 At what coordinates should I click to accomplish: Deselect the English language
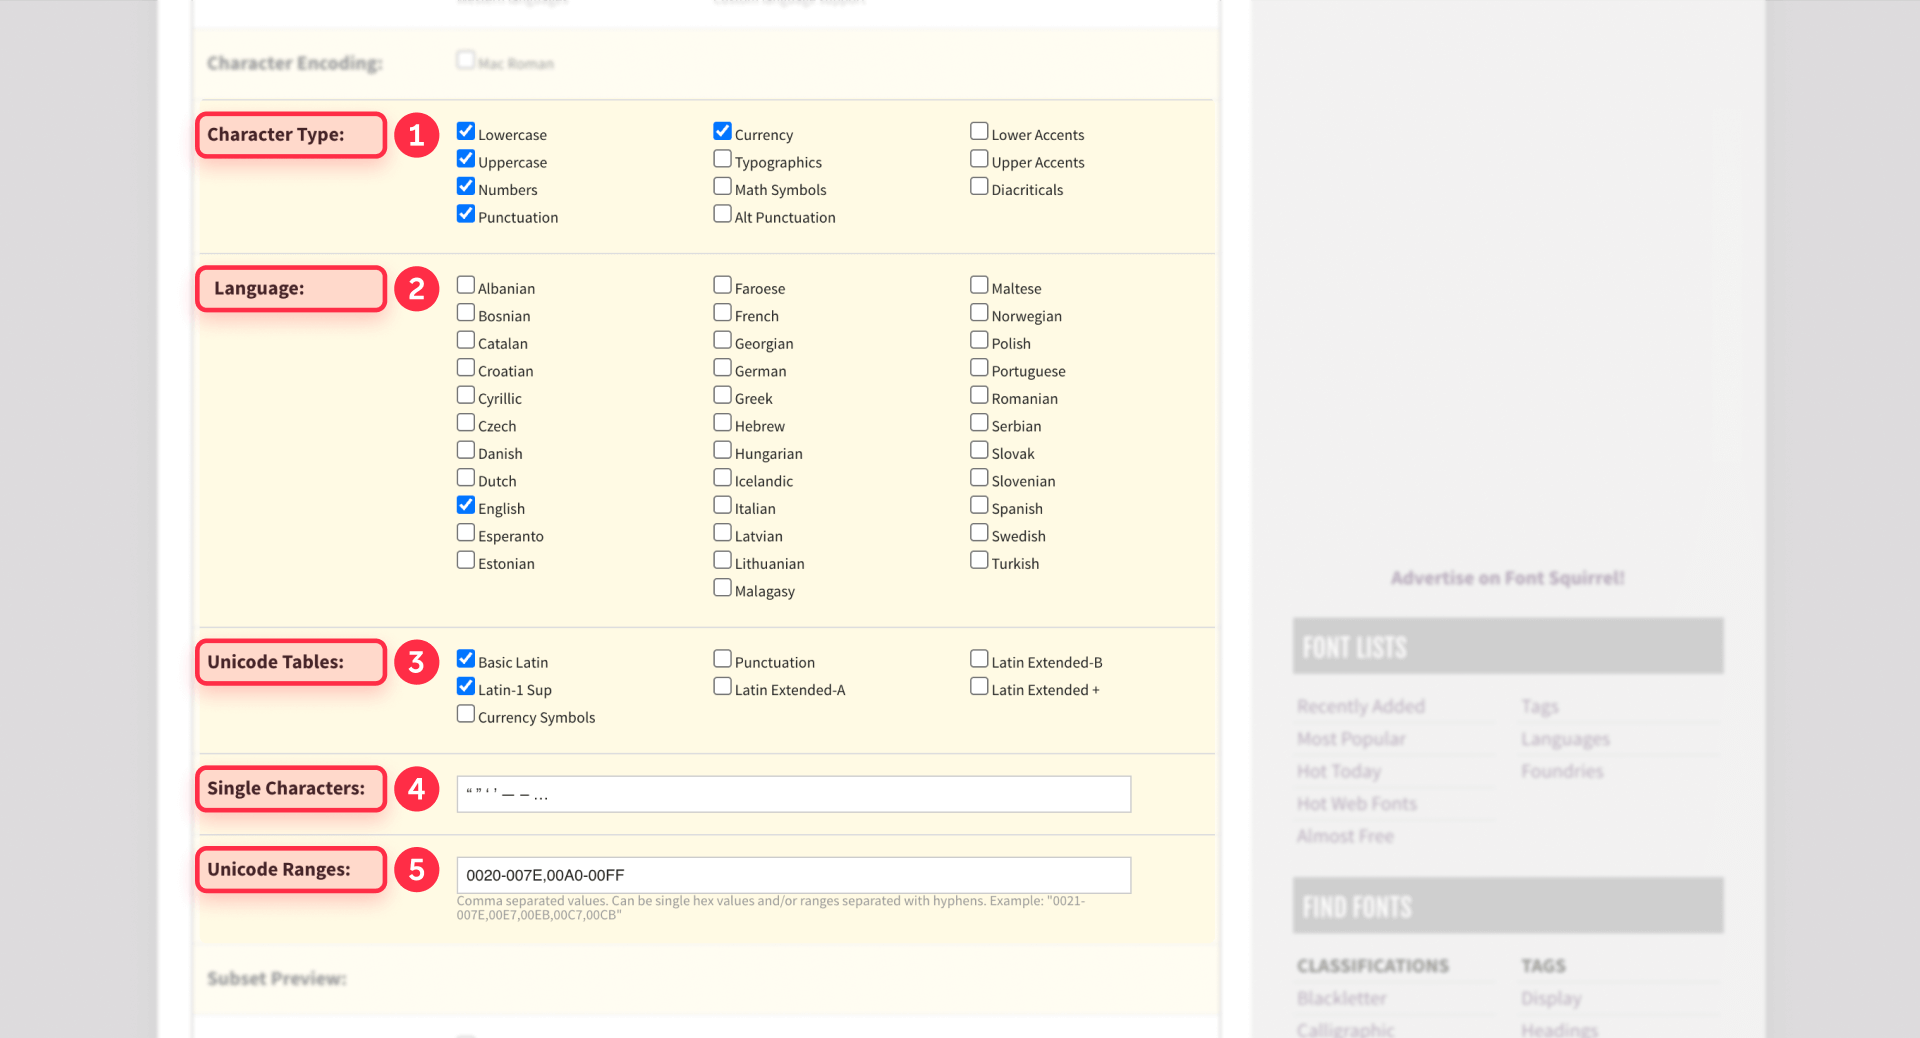465,504
